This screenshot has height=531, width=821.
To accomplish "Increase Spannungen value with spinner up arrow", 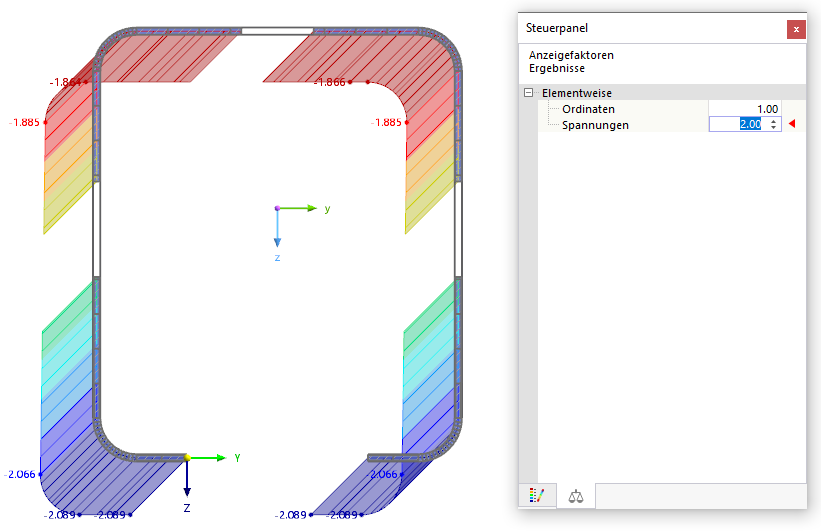I will pos(773,121).
